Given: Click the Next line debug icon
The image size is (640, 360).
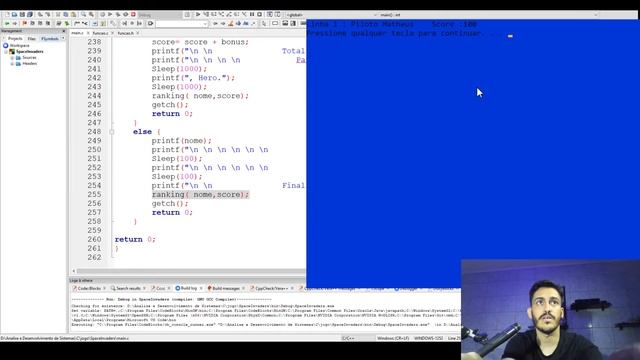Looking at the screenshot, I should [x=213, y=14].
